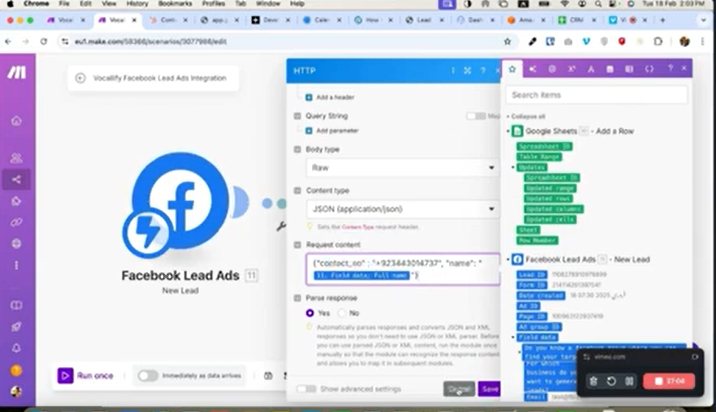Click the Run once button
This screenshot has height=412, width=716.
(x=87, y=376)
